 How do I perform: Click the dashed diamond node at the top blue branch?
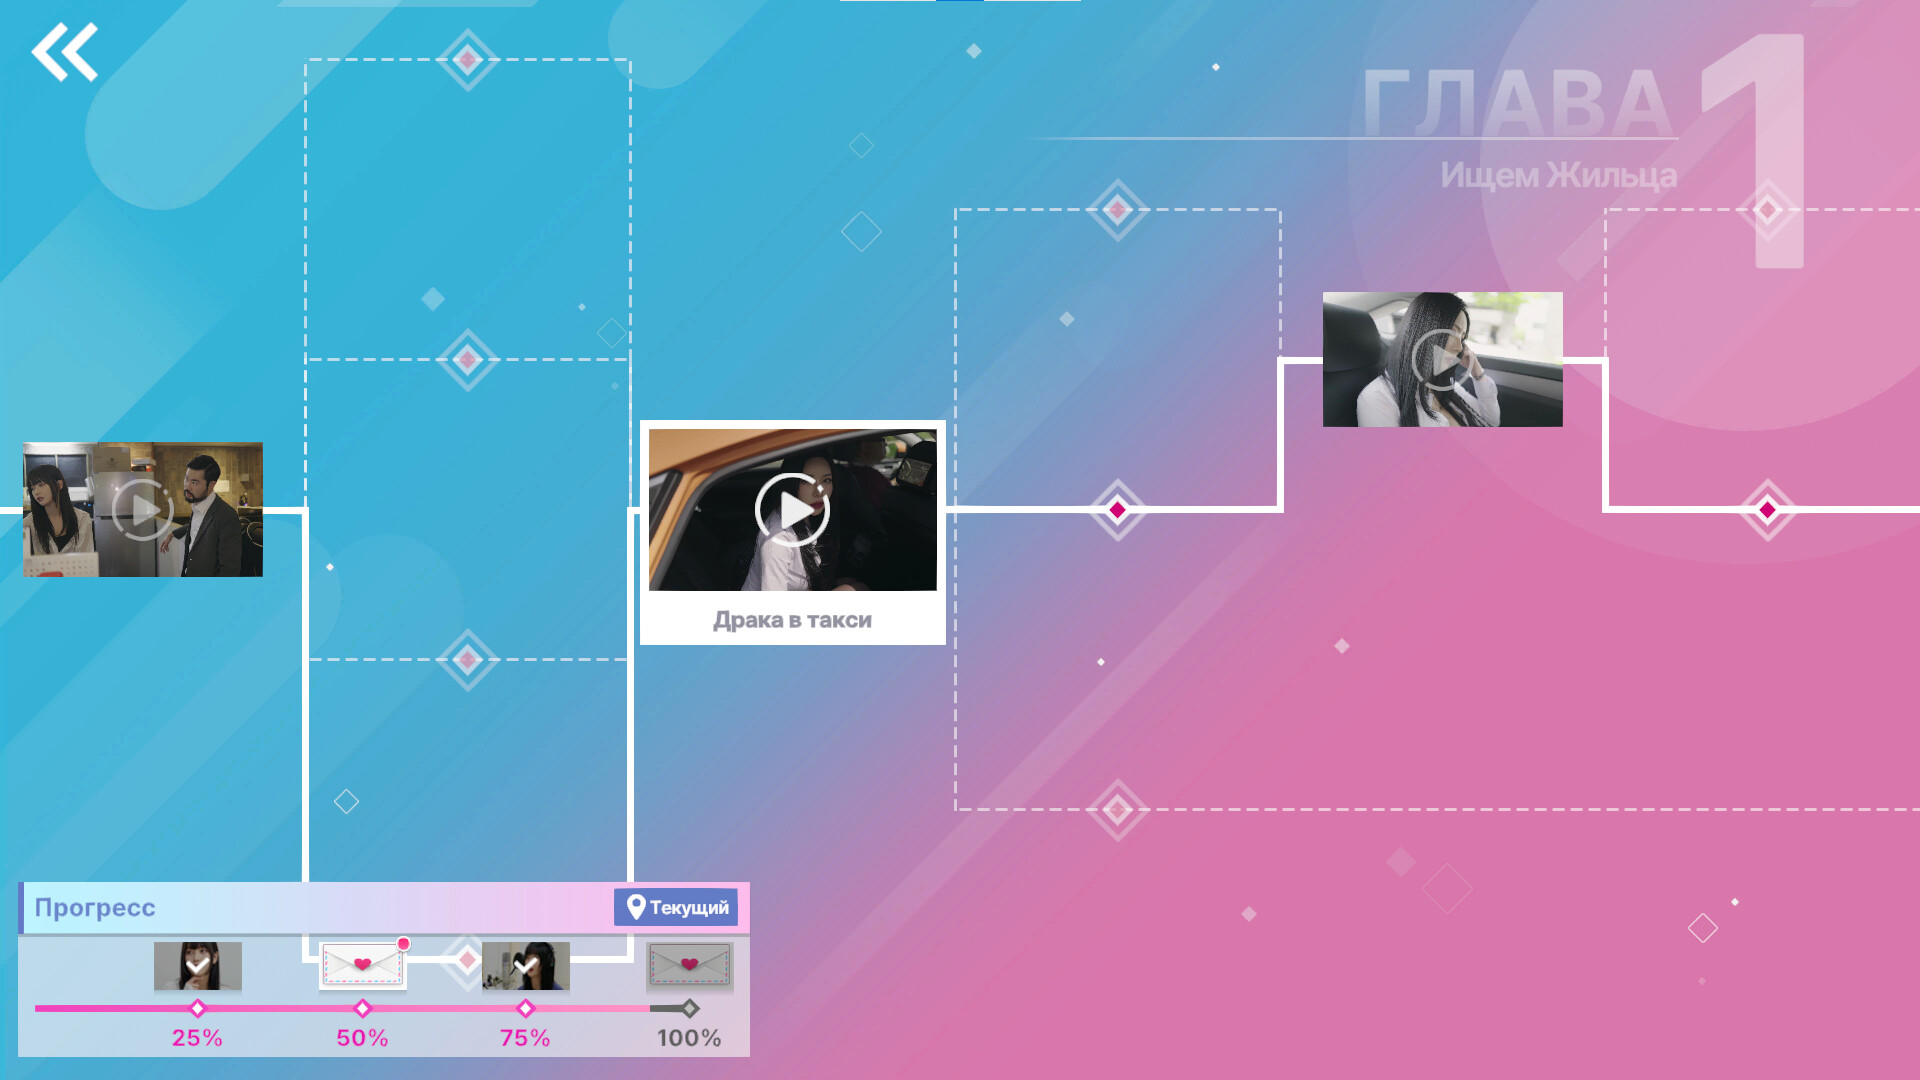[x=467, y=60]
